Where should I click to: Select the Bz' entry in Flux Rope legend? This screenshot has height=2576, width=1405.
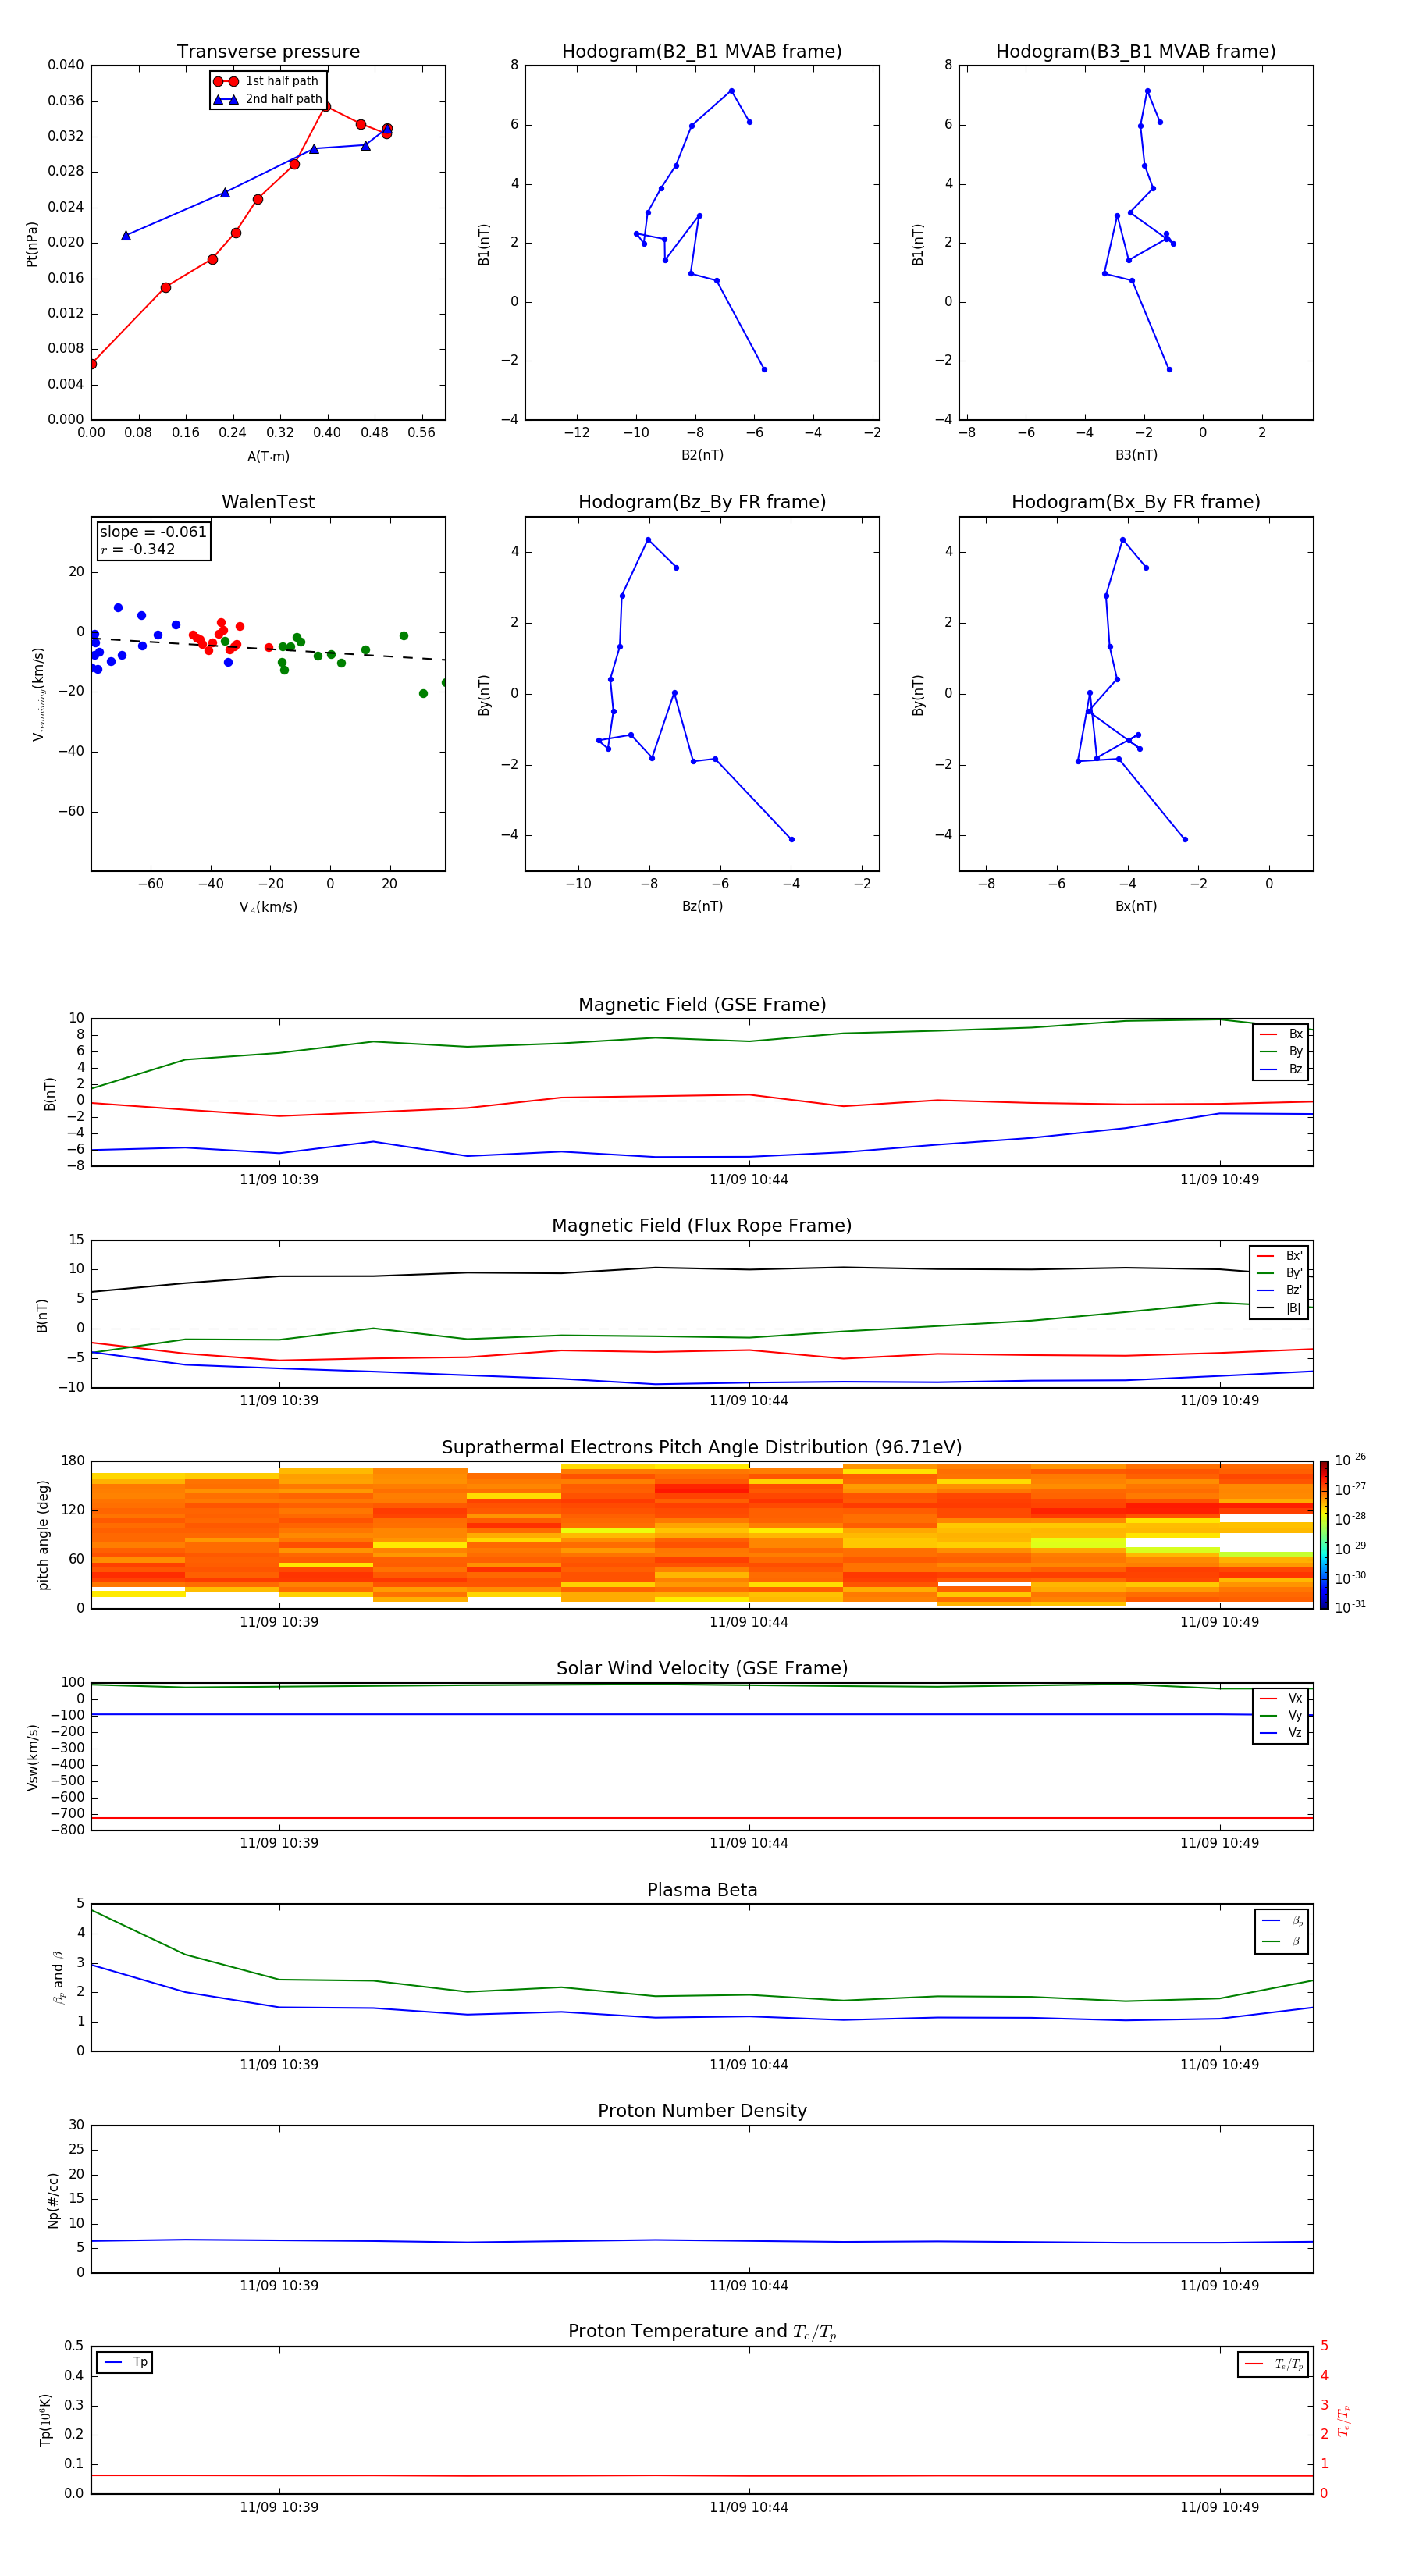(x=1280, y=1290)
